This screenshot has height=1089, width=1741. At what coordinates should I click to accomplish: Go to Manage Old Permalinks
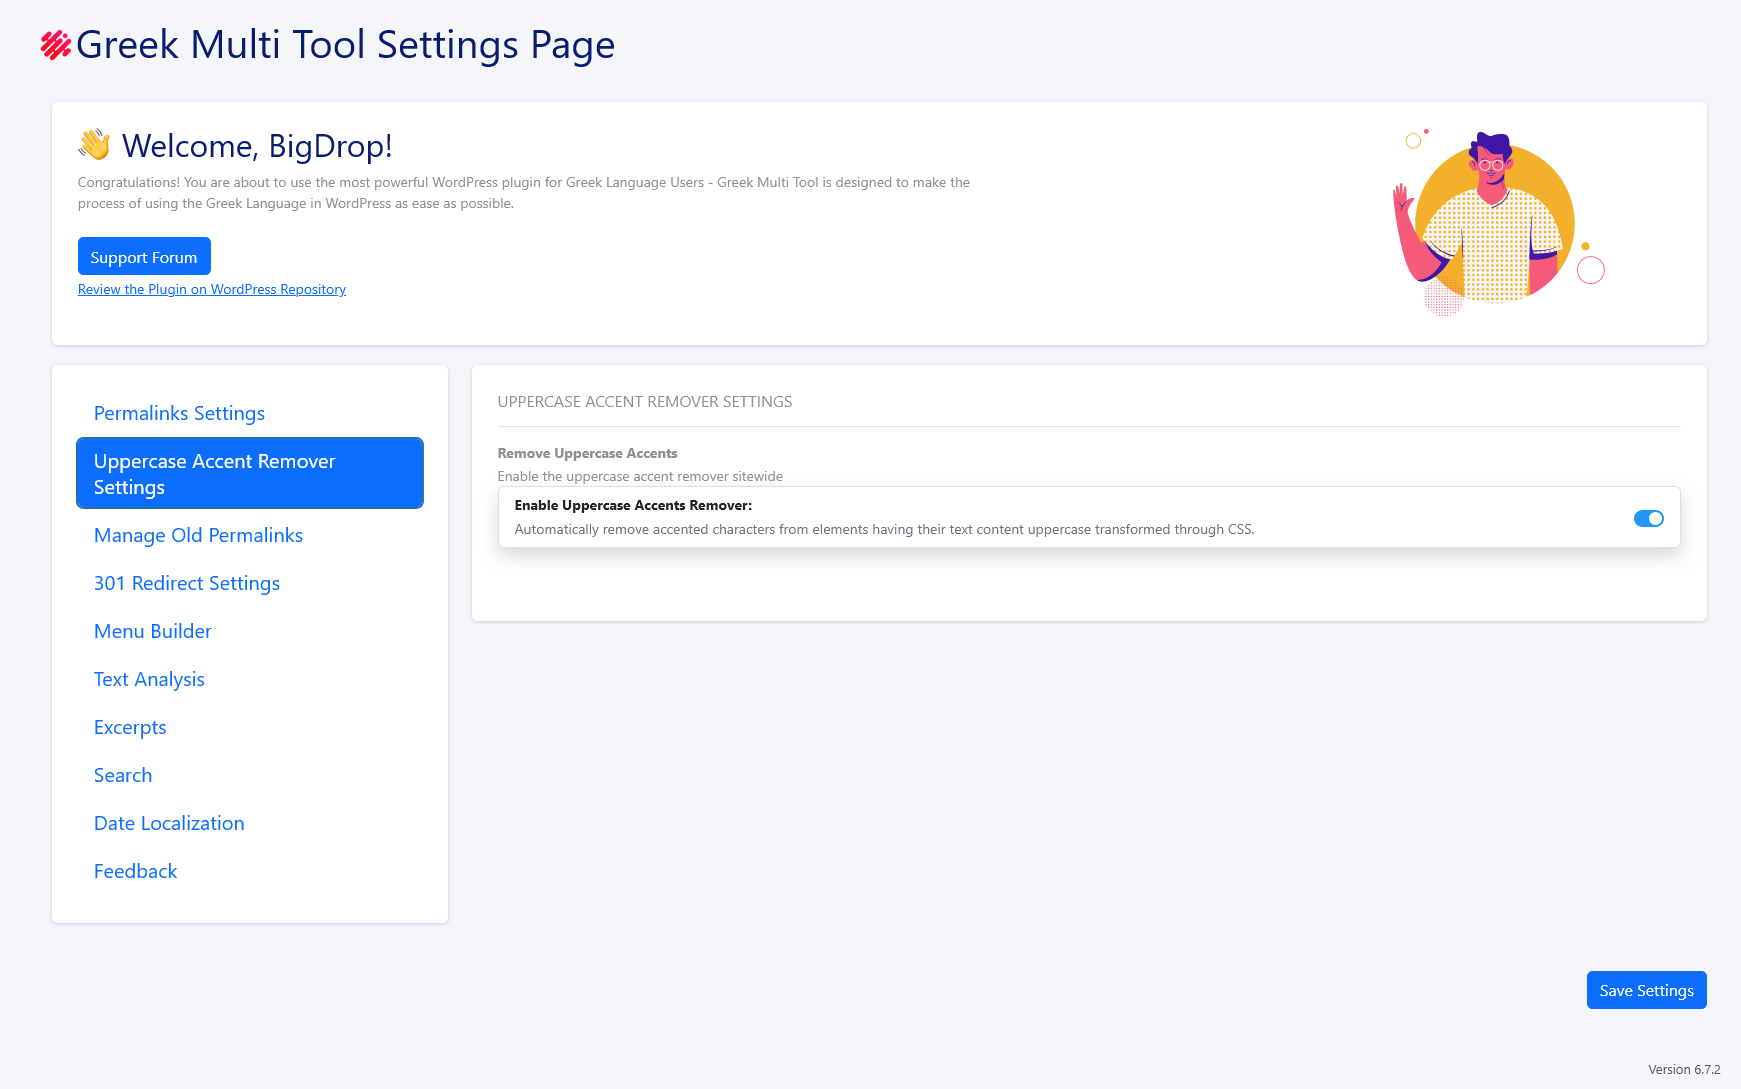pyautogui.click(x=198, y=535)
